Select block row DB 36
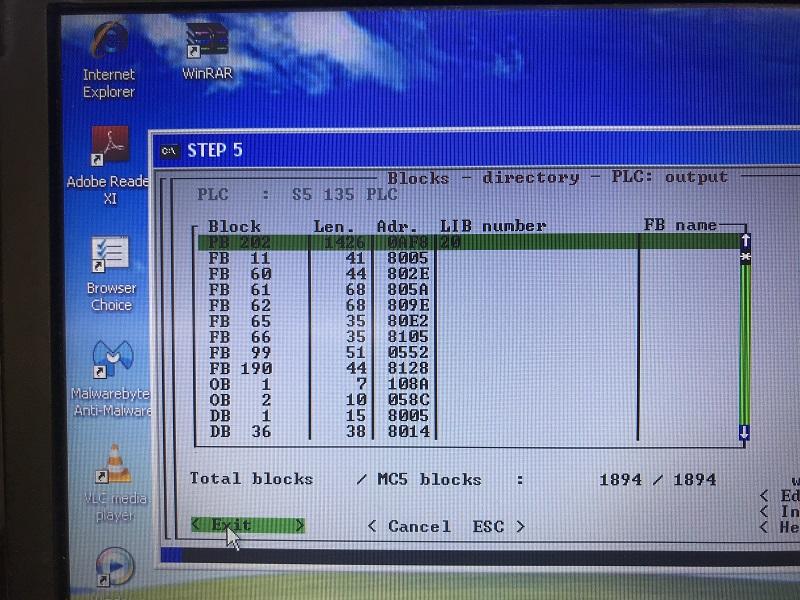 (x=468, y=432)
